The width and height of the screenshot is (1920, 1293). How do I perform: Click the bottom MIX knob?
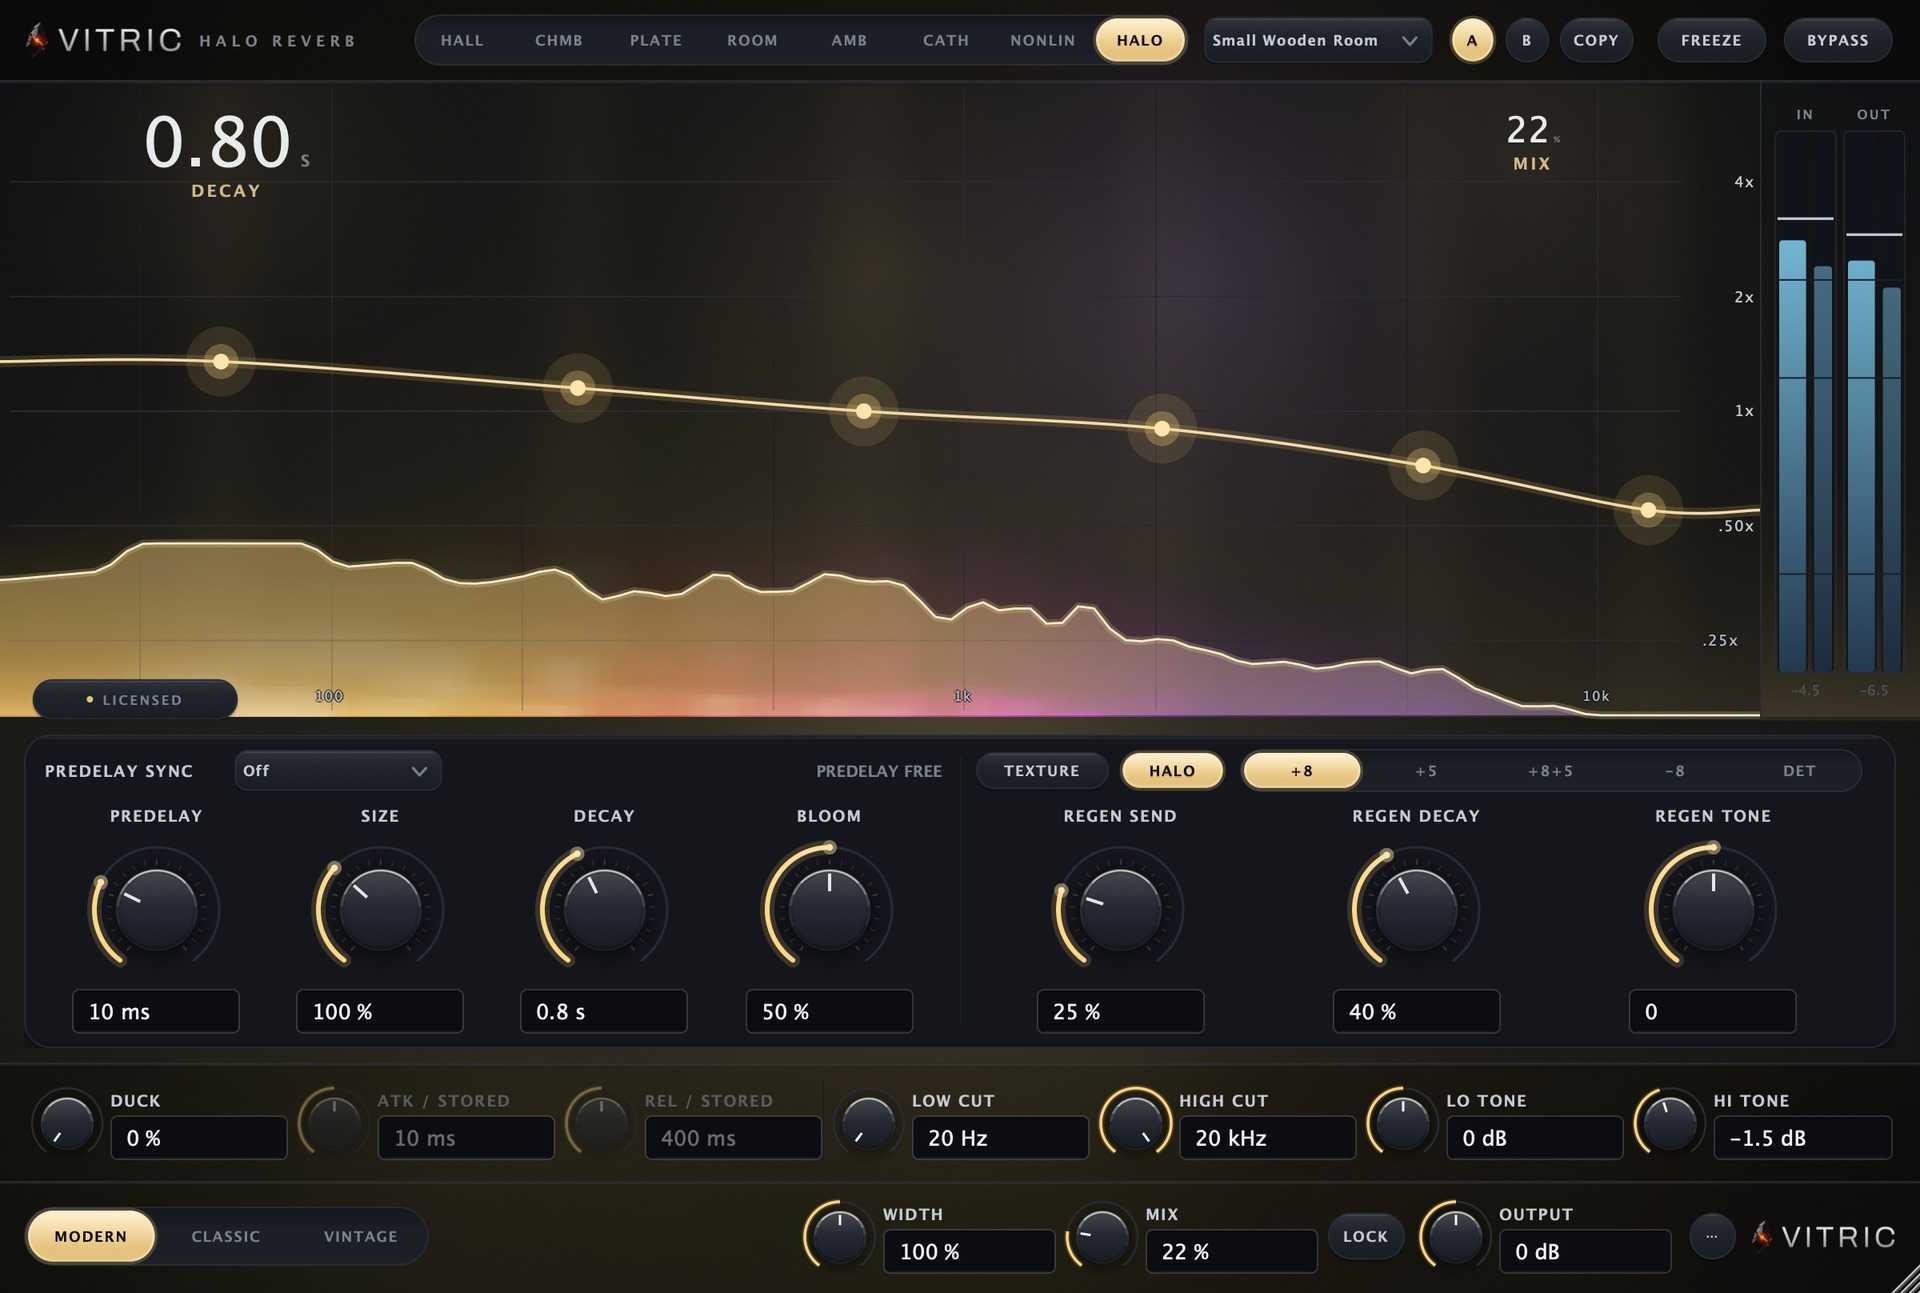1101,1237
